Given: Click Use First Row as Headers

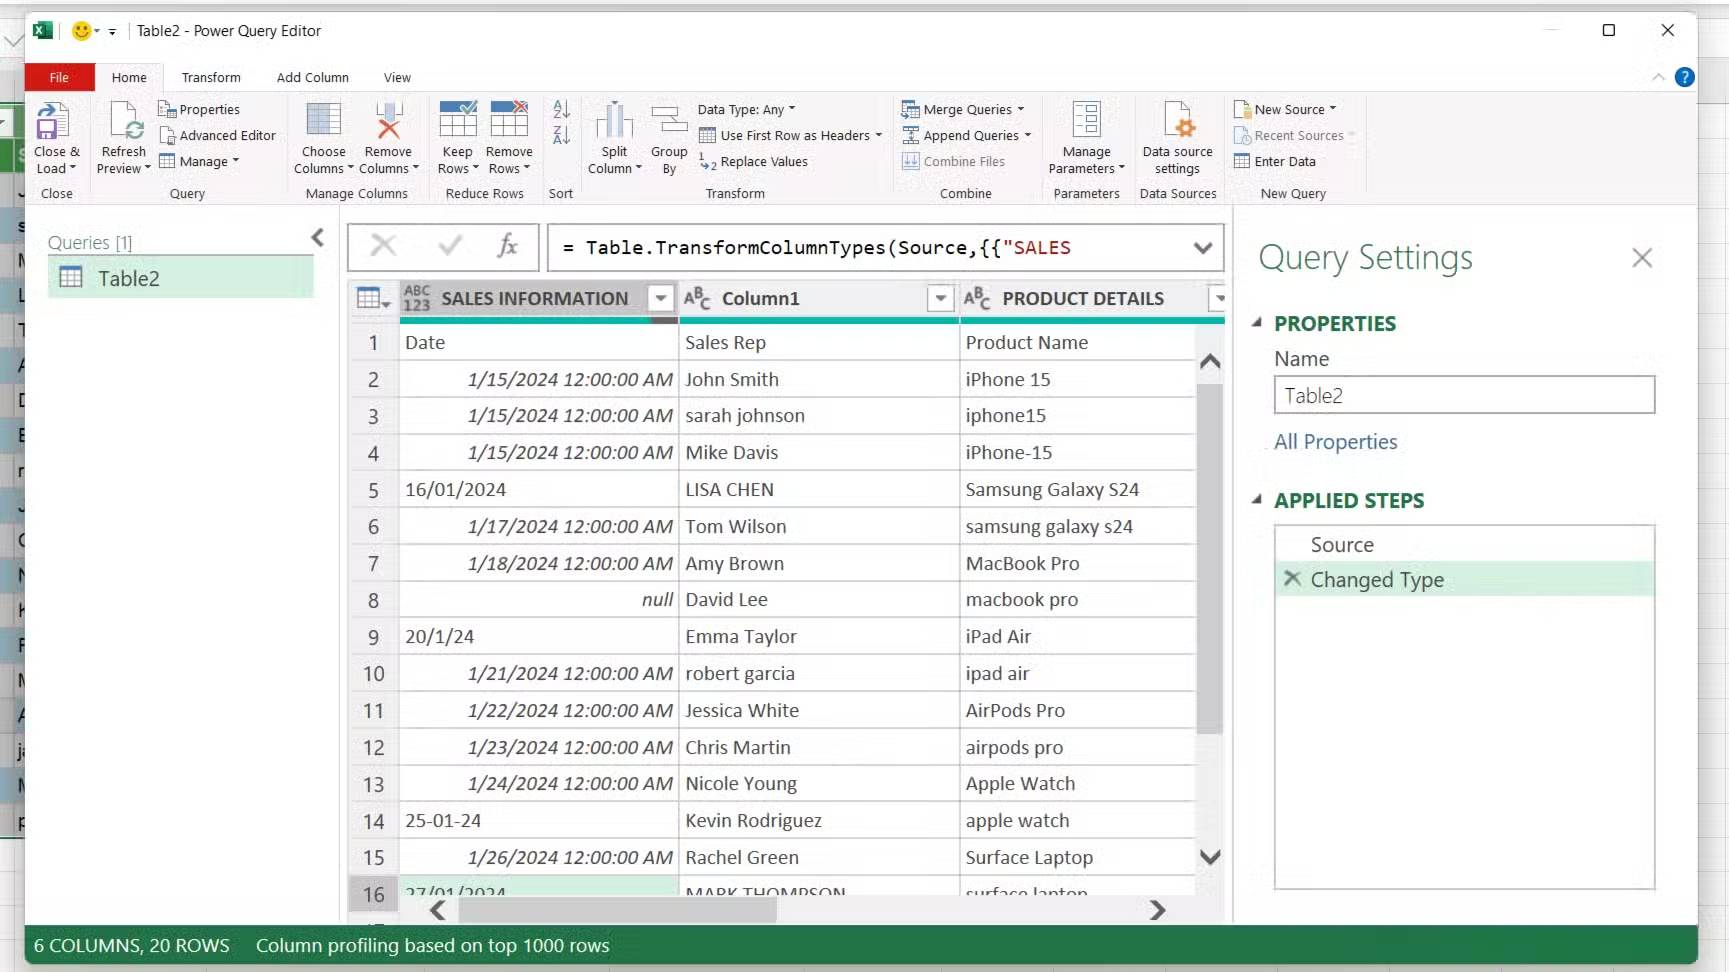Looking at the screenshot, I should (x=794, y=135).
